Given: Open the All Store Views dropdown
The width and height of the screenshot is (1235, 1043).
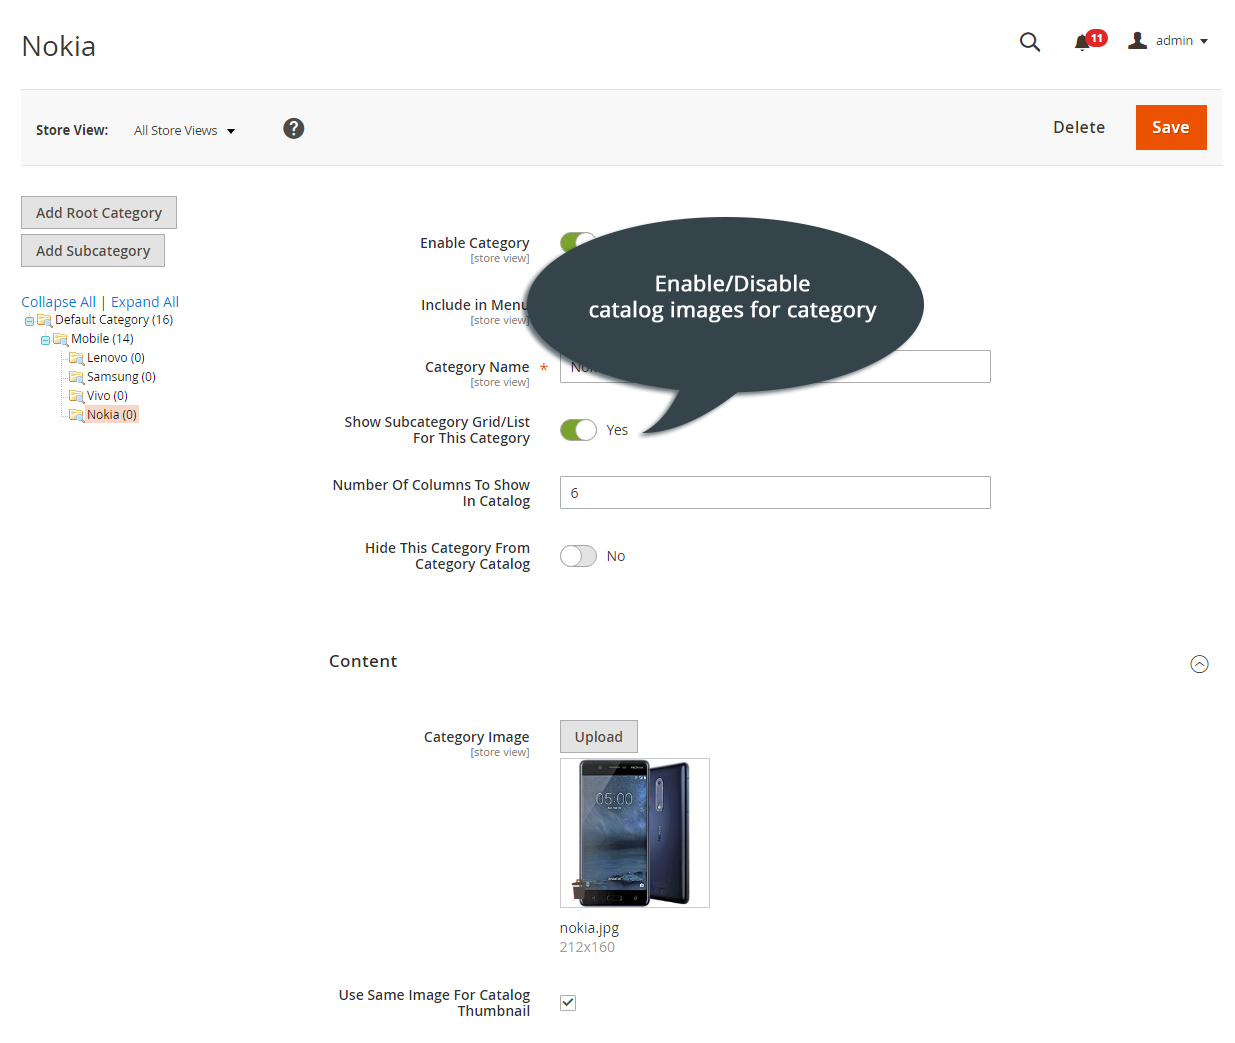Looking at the screenshot, I should click(184, 130).
